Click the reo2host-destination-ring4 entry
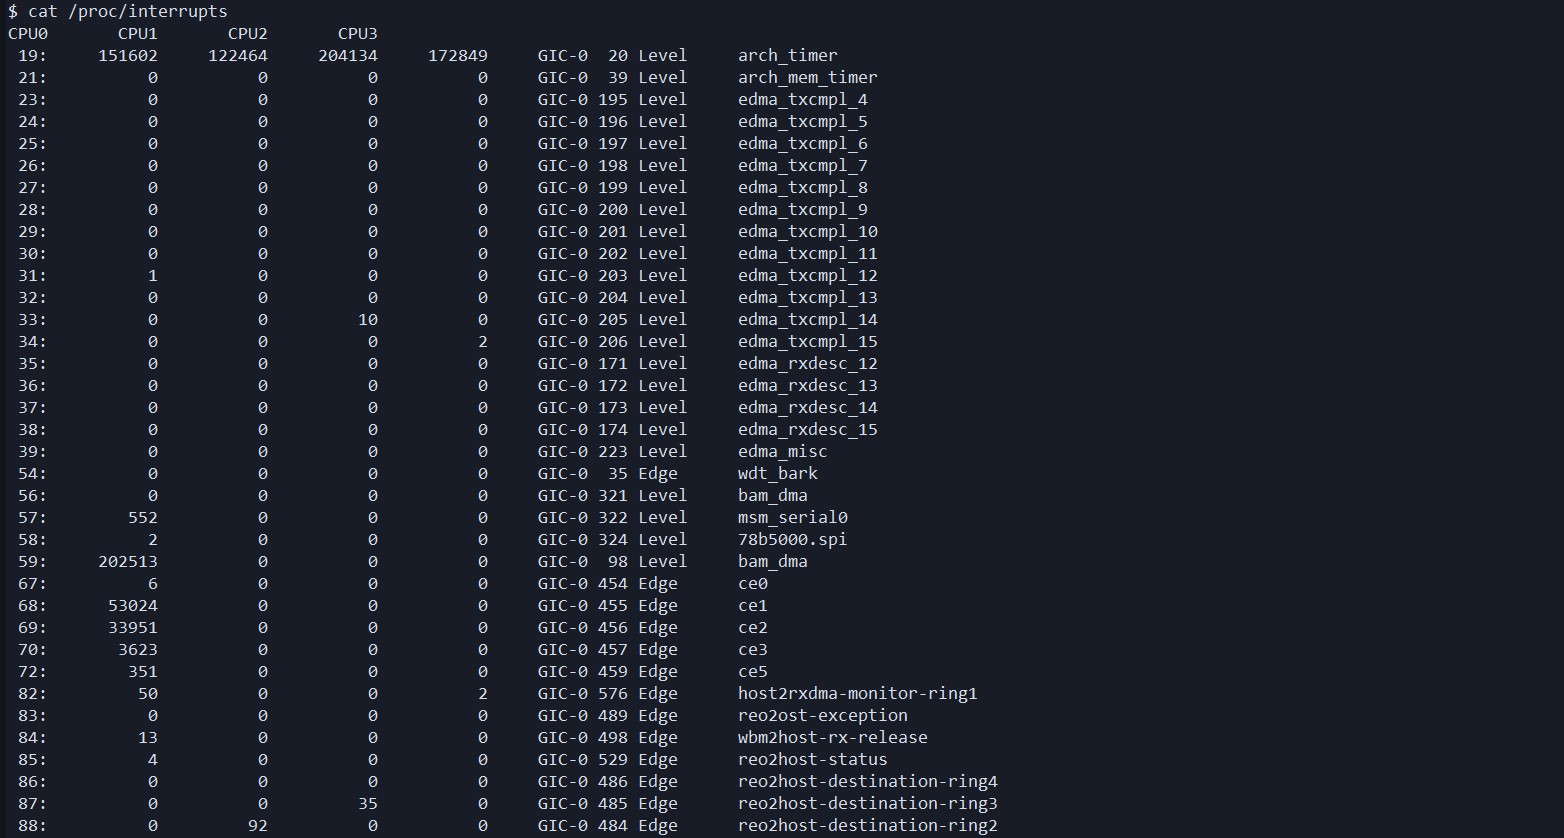Image resolution: width=1564 pixels, height=838 pixels. (868, 782)
